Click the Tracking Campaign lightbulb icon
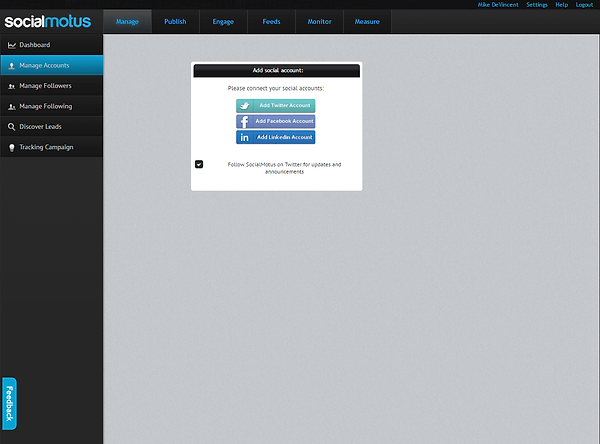Screen dimensions: 600x444 (12, 147)
